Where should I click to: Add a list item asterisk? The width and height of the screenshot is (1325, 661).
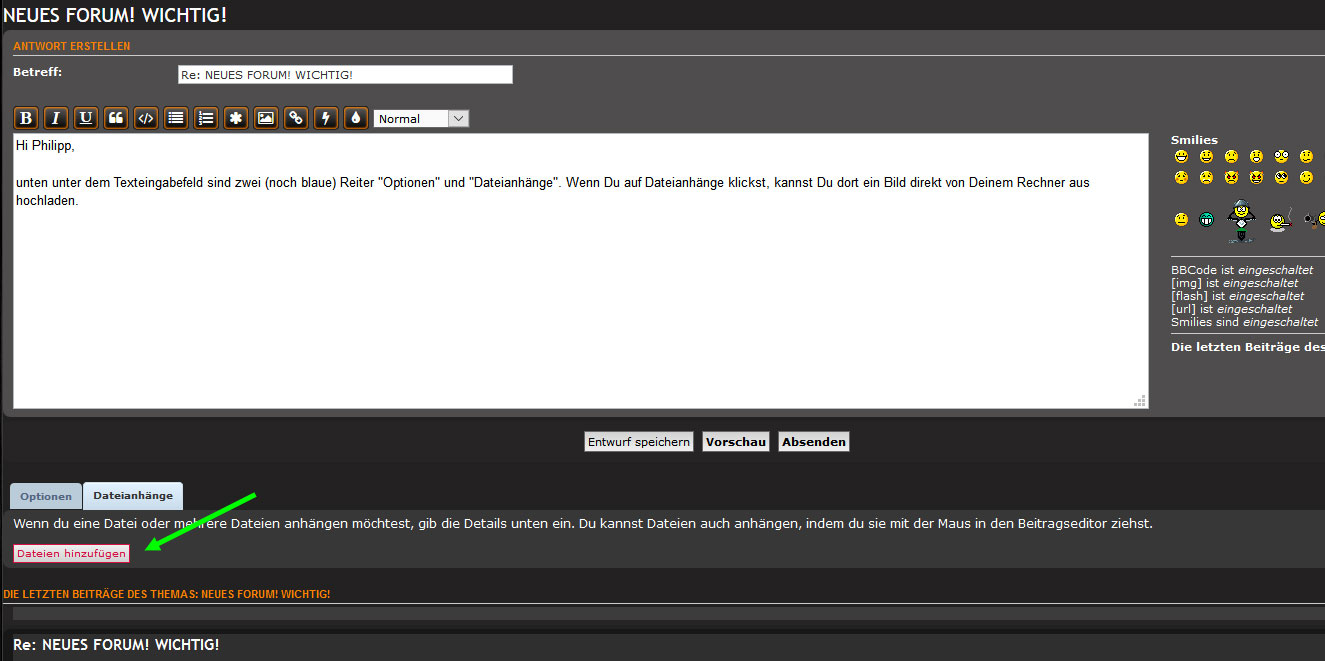point(235,118)
